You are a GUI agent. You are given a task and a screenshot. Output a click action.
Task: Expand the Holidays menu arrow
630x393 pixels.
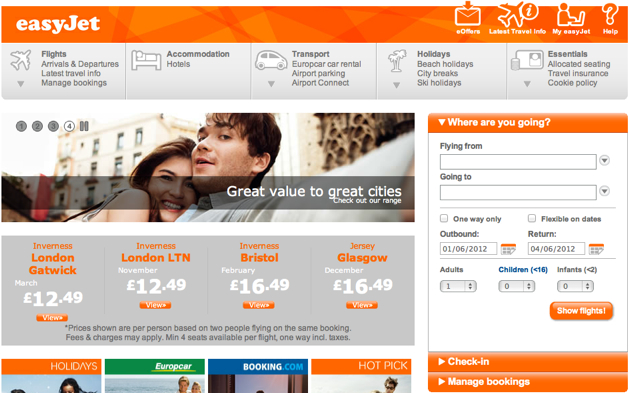coord(397,85)
